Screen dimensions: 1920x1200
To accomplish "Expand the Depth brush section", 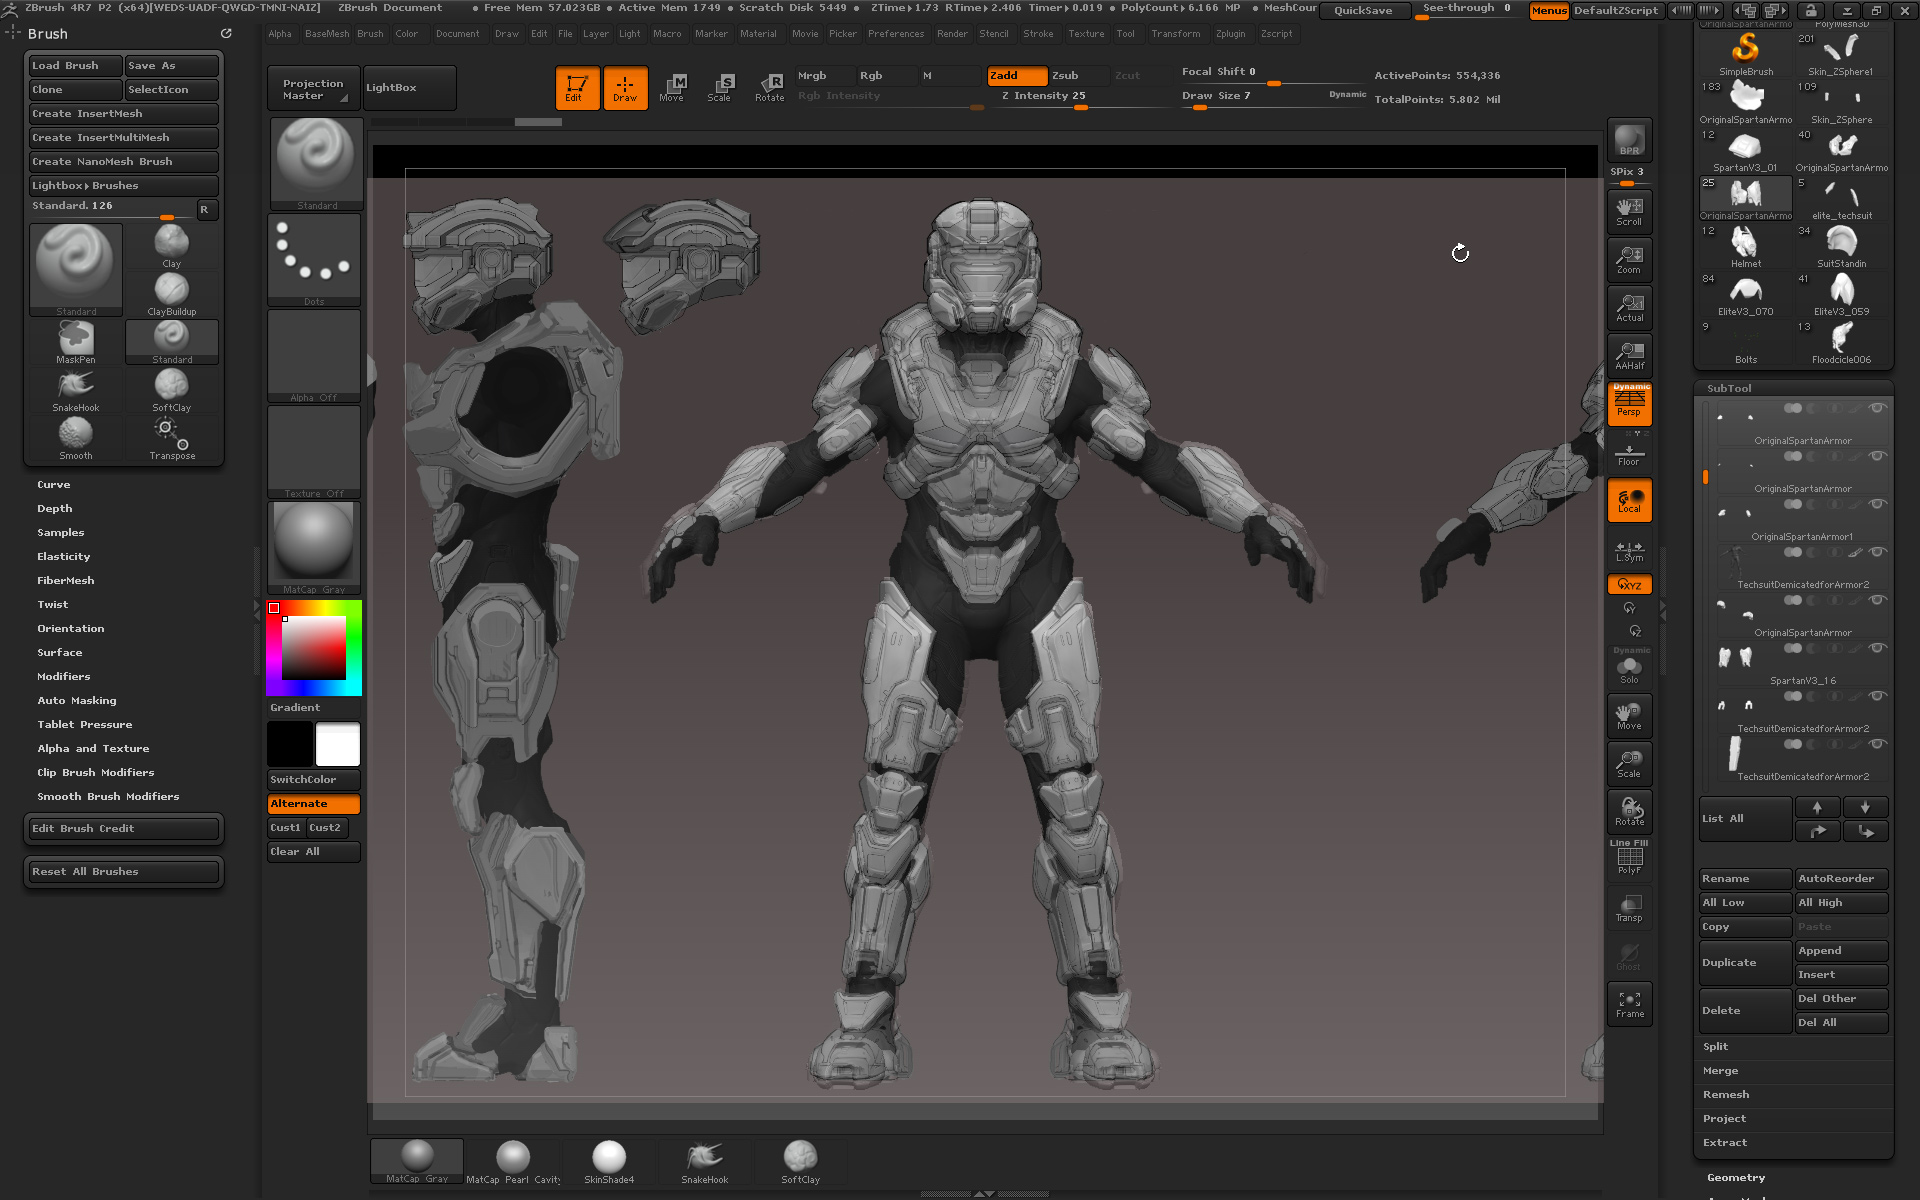I will pyautogui.click(x=55, y=508).
